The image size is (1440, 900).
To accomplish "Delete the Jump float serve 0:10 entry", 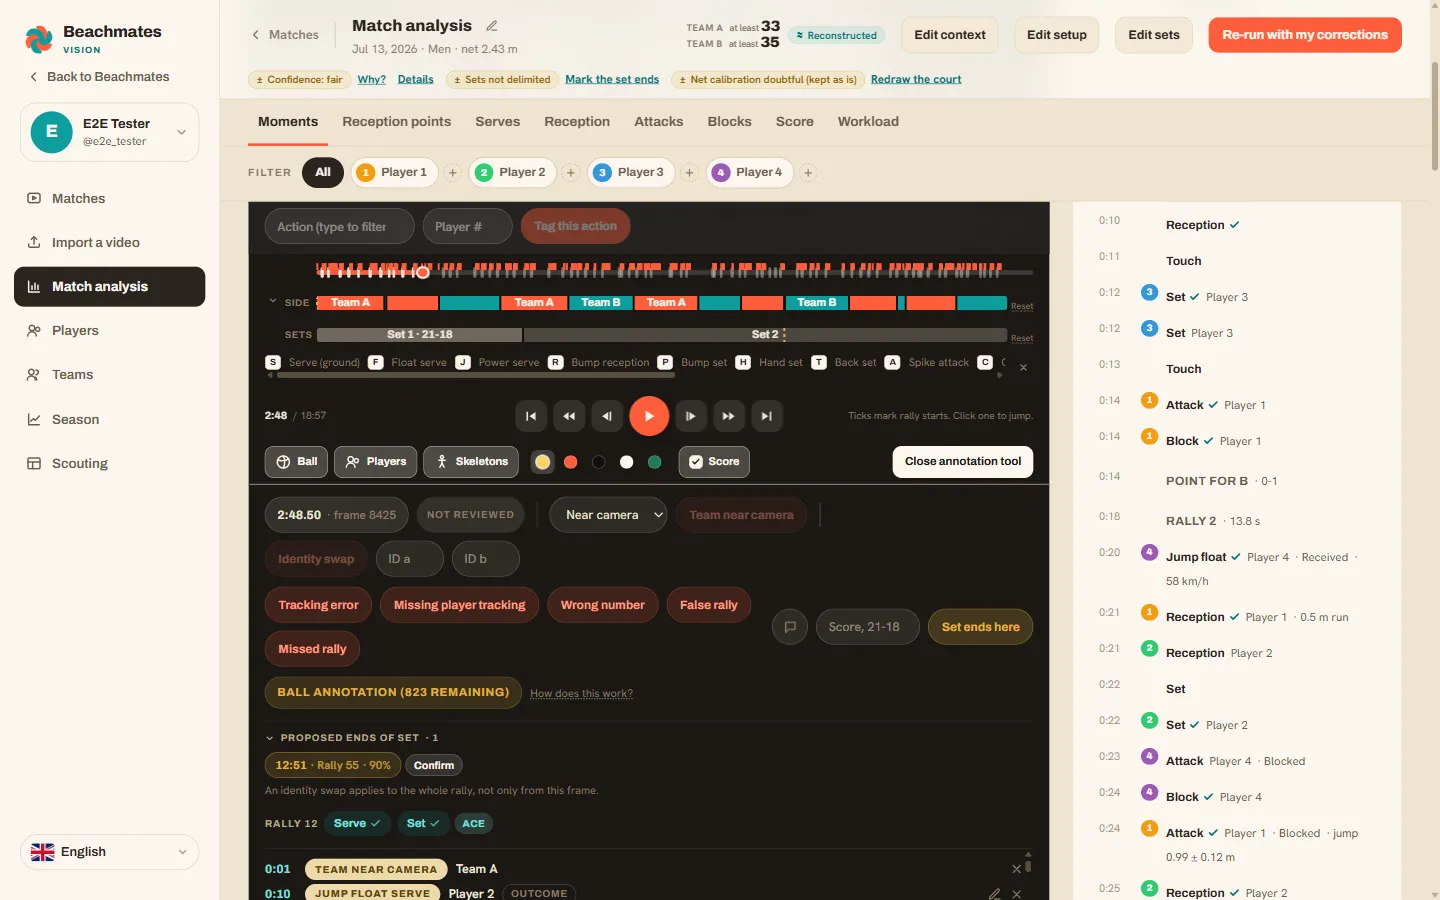I will click(x=1016, y=893).
